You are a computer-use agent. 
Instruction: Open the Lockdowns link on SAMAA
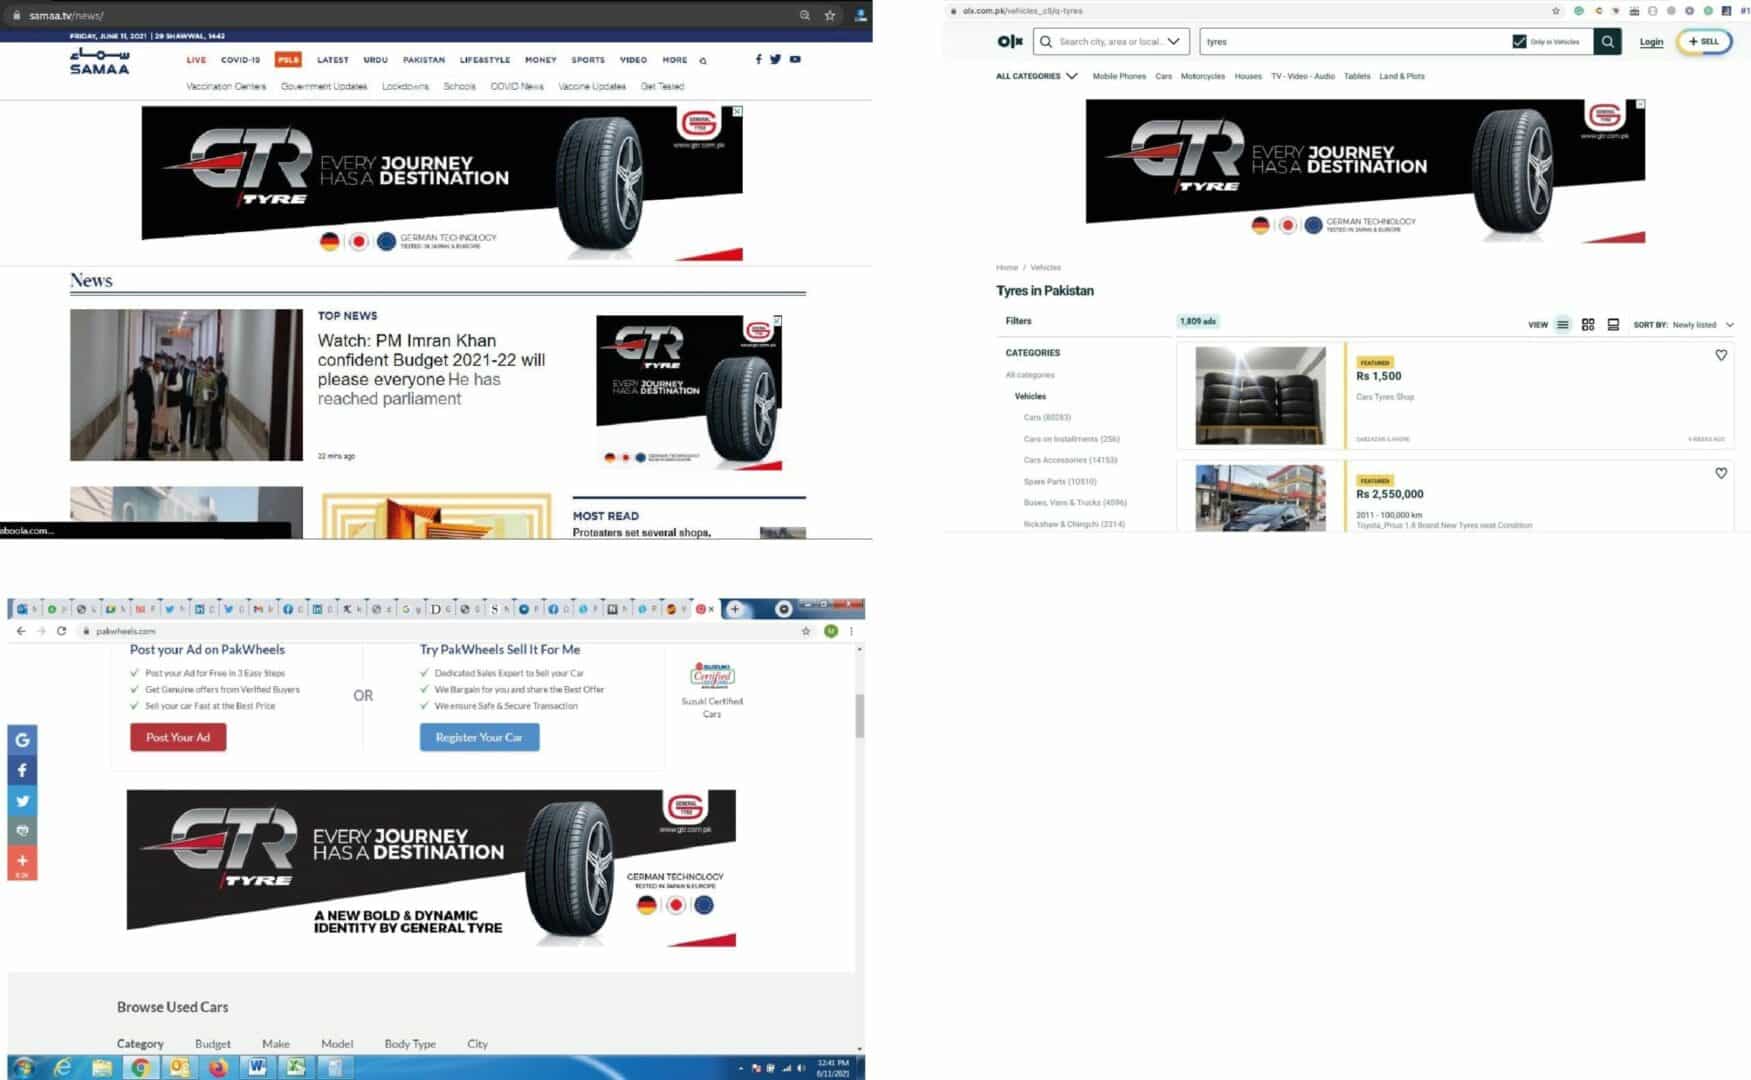(405, 86)
